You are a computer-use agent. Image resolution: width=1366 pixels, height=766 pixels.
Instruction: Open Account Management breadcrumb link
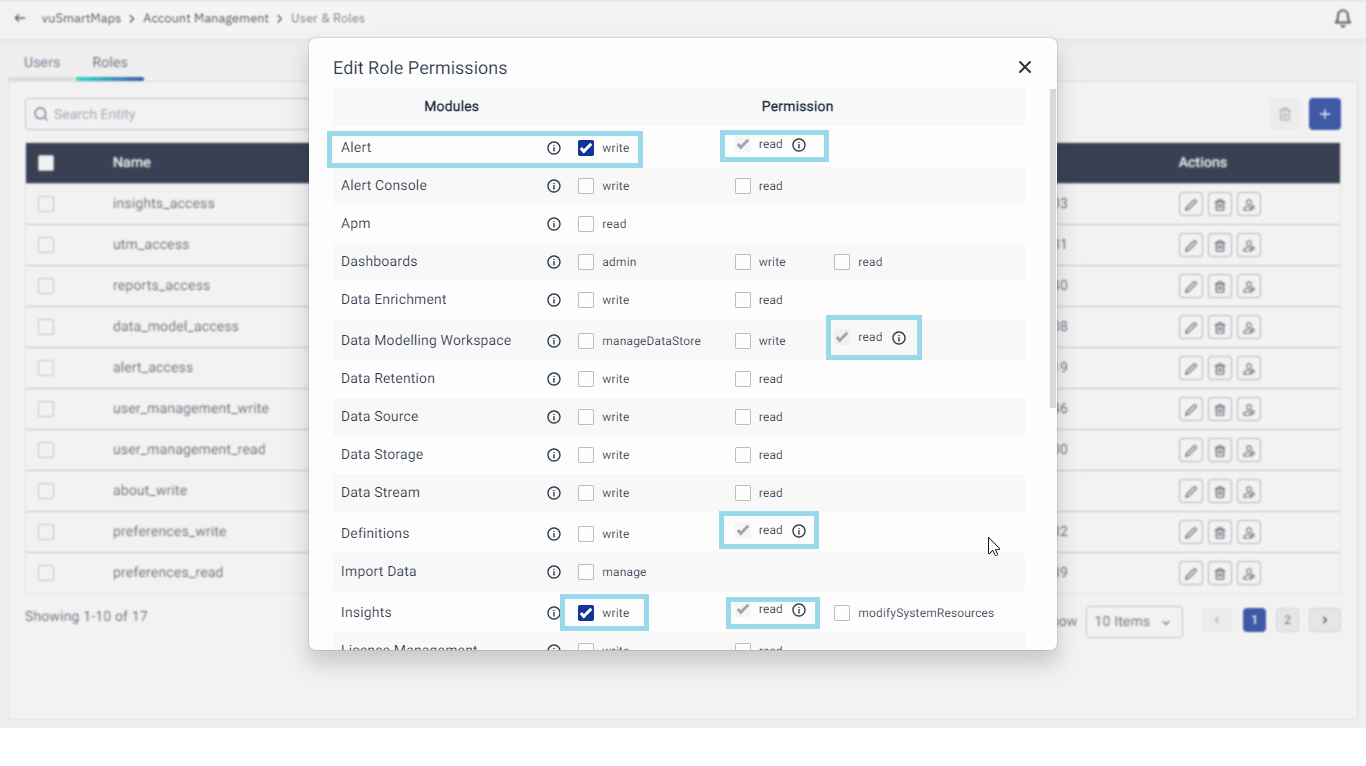(206, 18)
